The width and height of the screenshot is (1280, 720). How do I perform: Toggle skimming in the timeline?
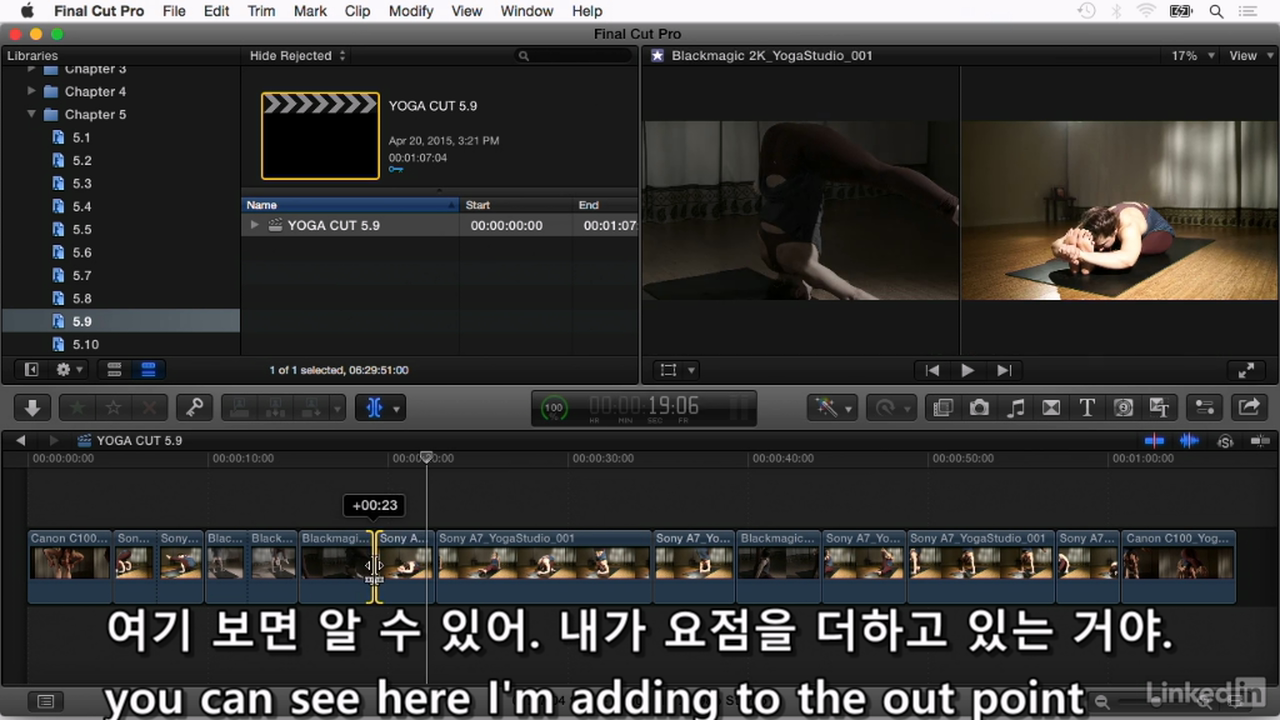coord(1154,440)
